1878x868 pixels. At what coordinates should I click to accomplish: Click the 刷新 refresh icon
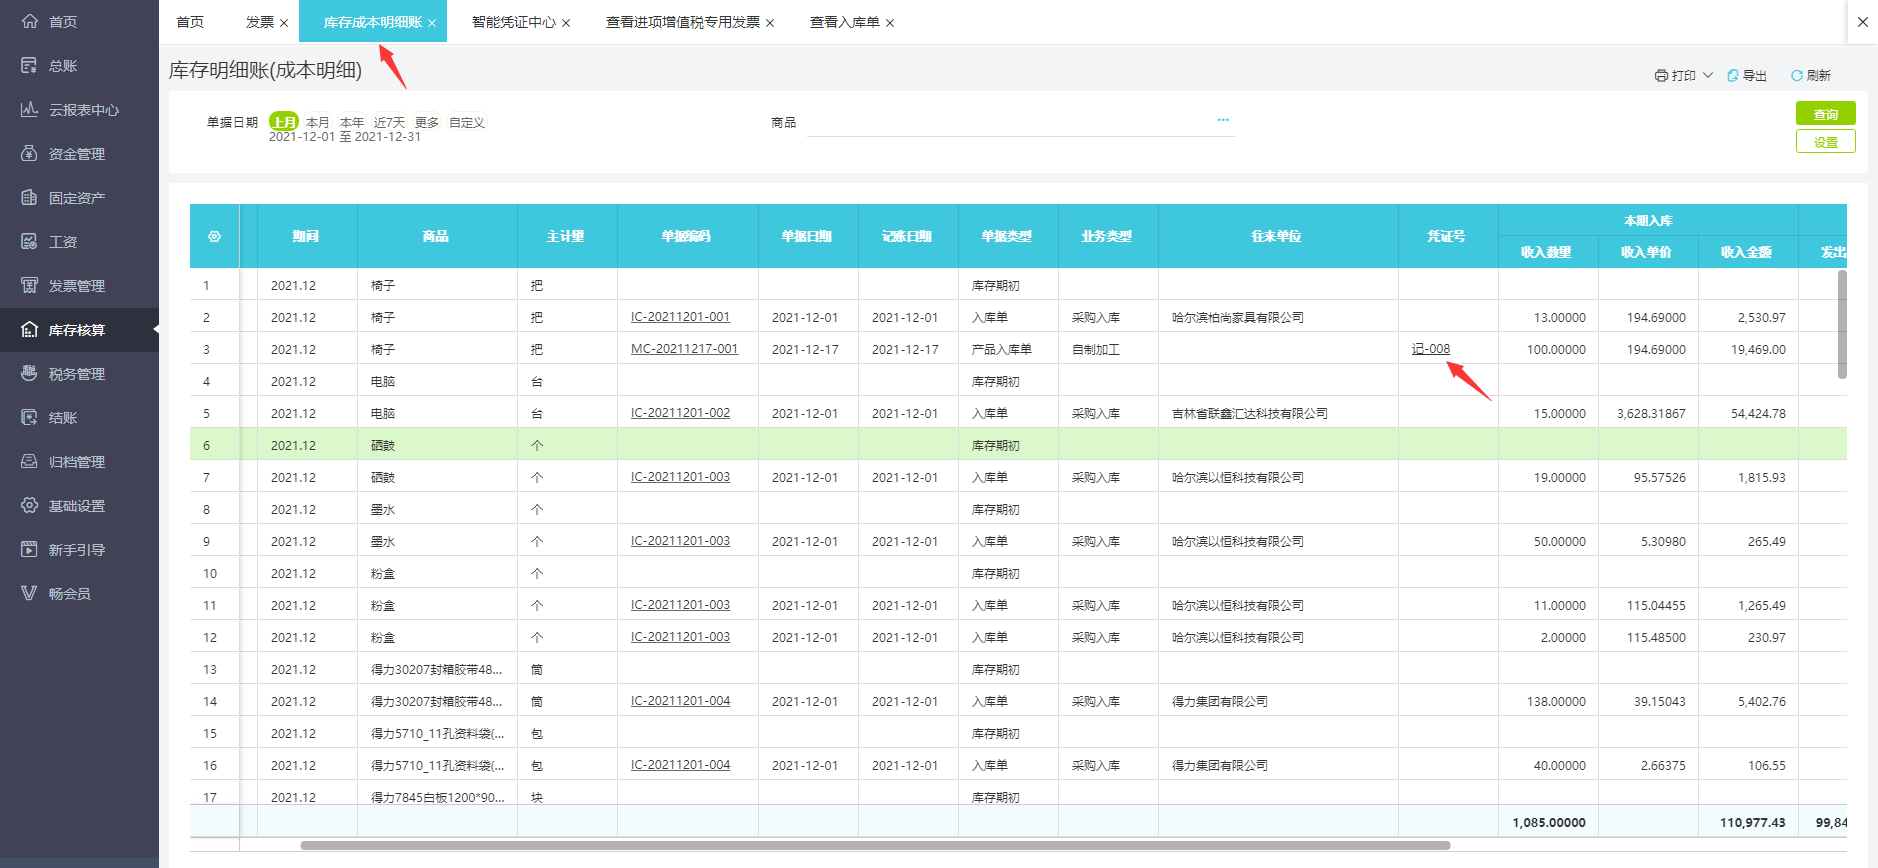click(1796, 76)
